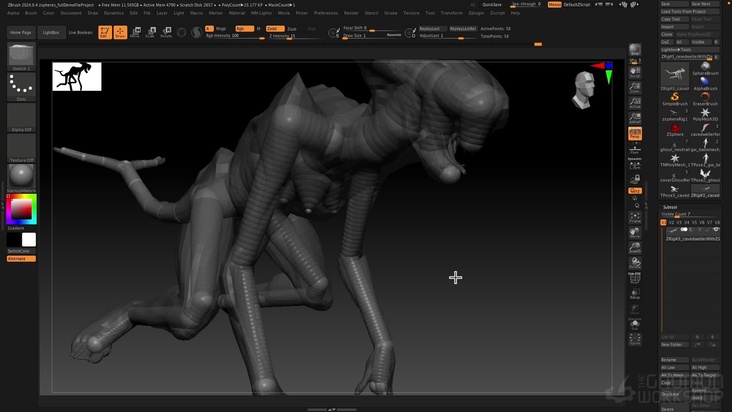The height and width of the screenshot is (412, 732).
Task: Open the Alpha menu
Action: tap(13, 13)
